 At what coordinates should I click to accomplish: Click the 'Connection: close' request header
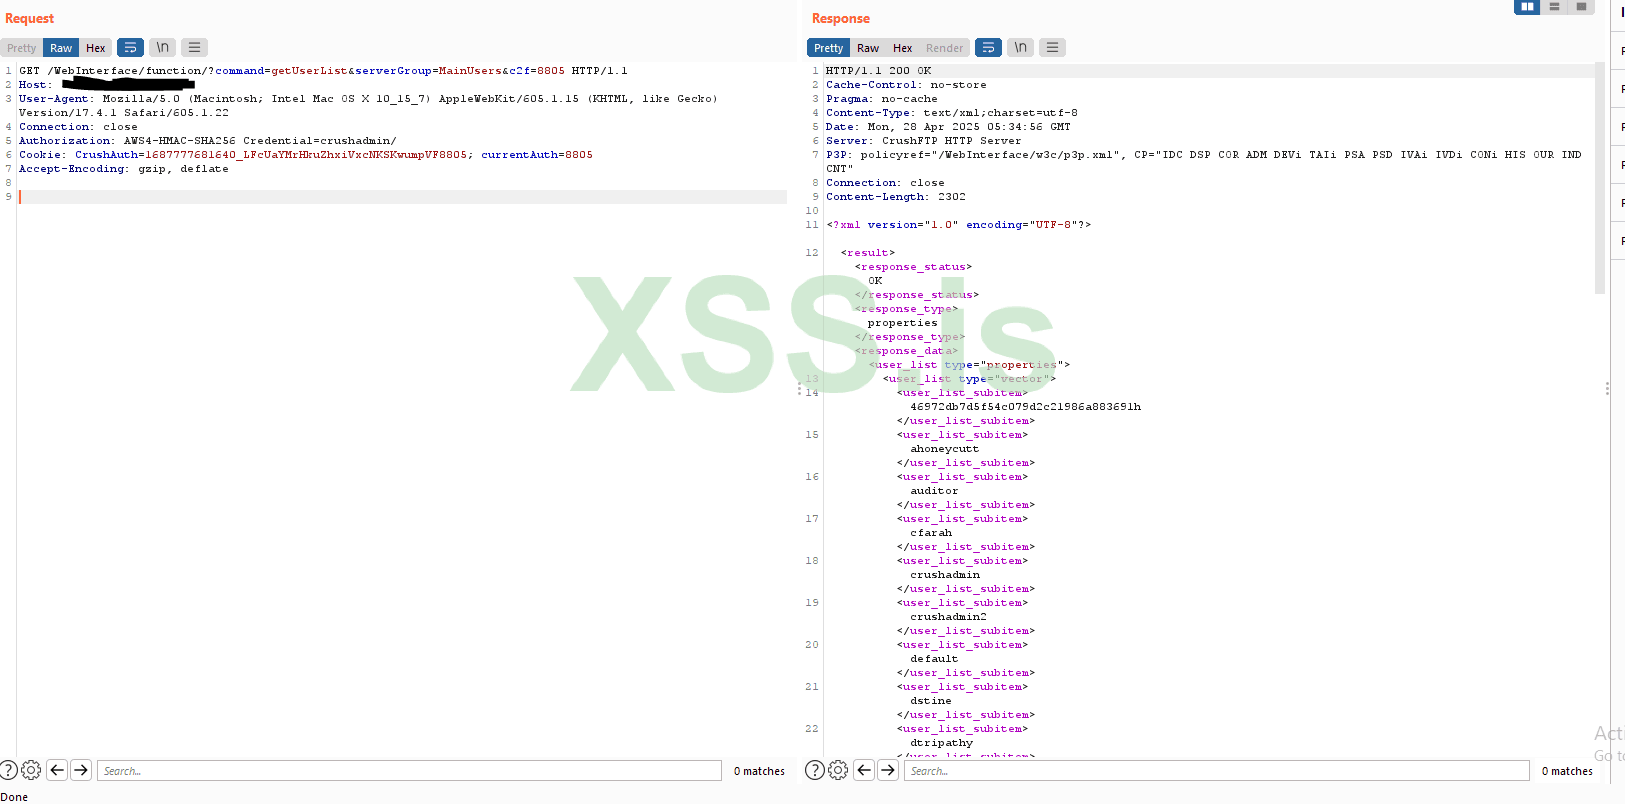78,127
